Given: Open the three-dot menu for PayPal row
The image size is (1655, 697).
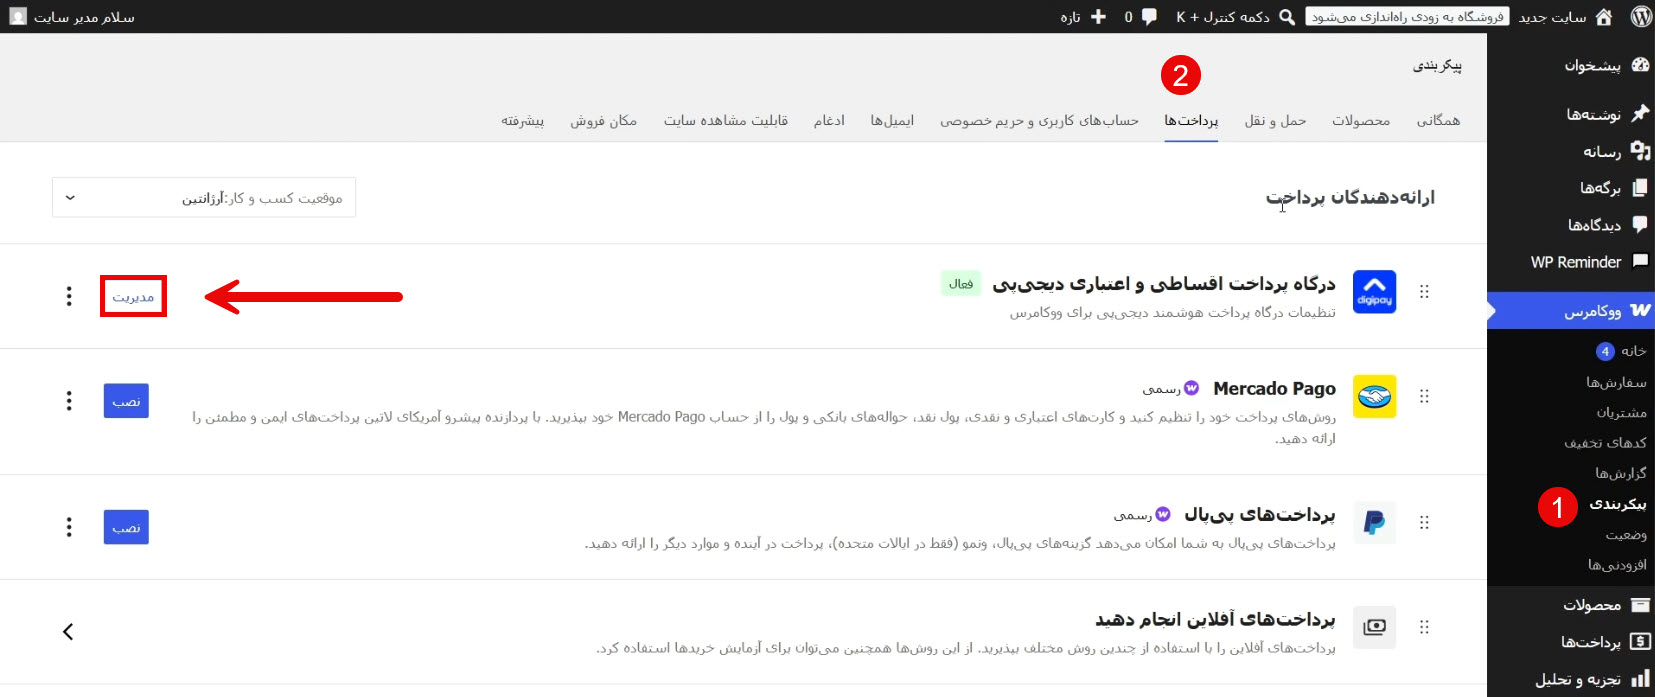Looking at the screenshot, I should [x=69, y=527].
